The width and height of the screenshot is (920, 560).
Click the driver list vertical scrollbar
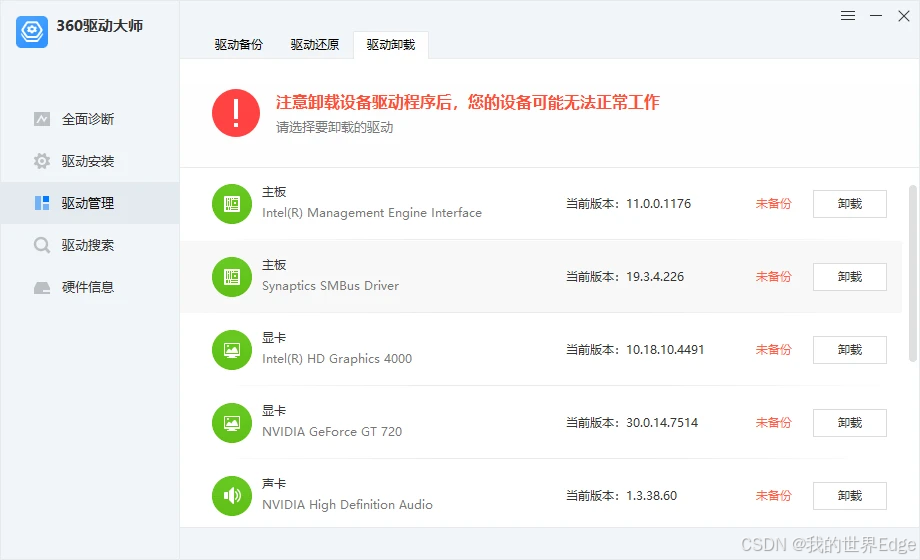click(x=912, y=274)
